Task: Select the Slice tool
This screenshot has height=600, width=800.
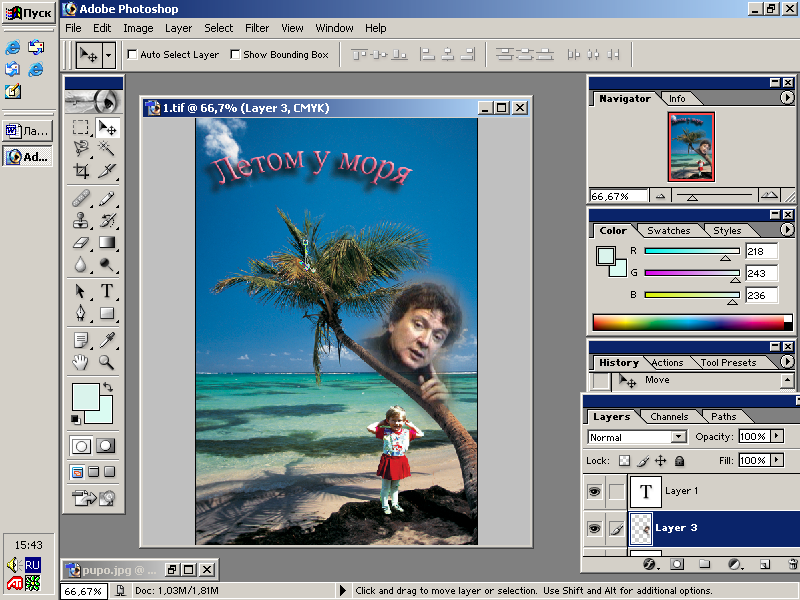Action: pyautogui.click(x=107, y=170)
